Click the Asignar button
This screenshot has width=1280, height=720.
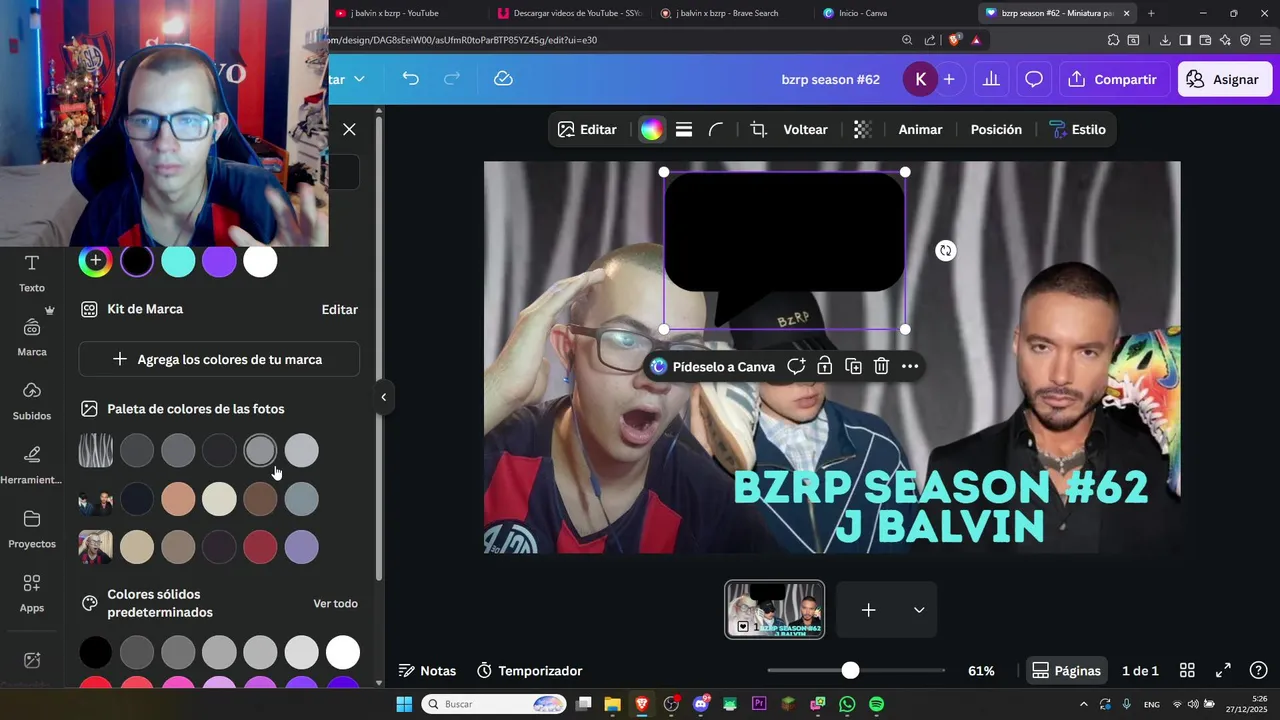coord(1225,79)
